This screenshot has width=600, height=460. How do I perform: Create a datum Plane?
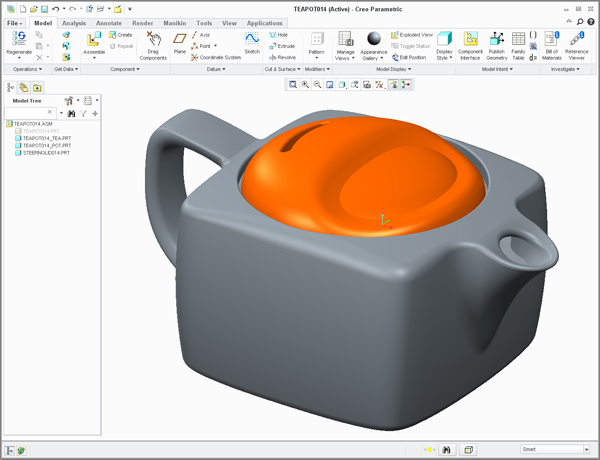pos(180,42)
